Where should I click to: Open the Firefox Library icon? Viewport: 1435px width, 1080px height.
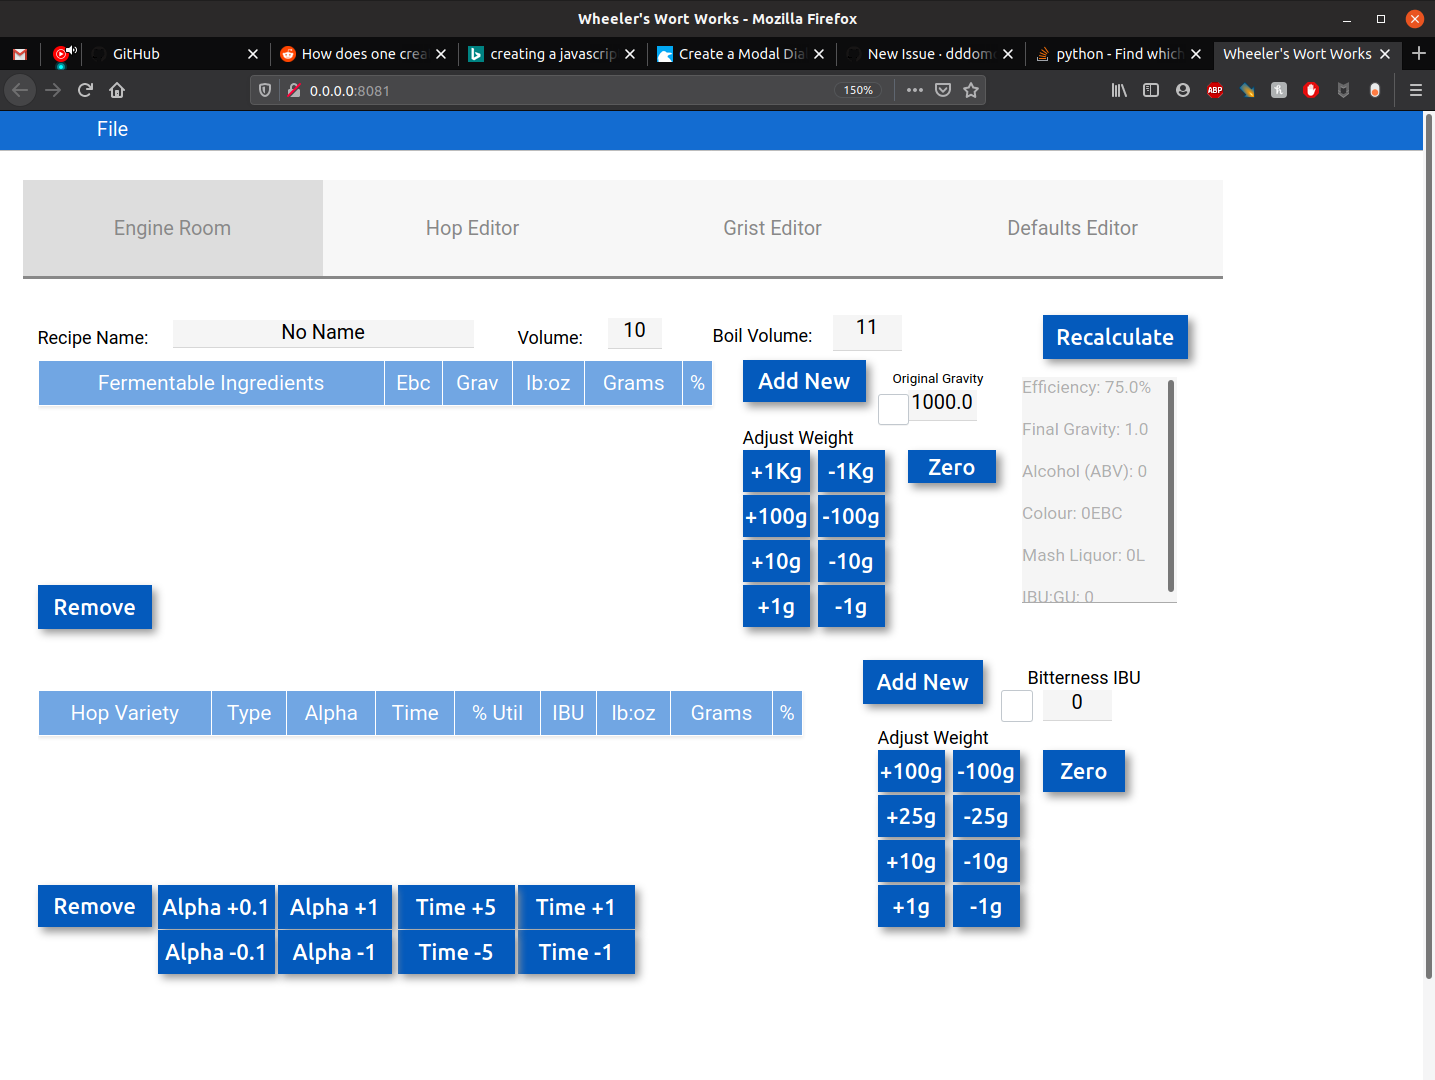point(1119,90)
